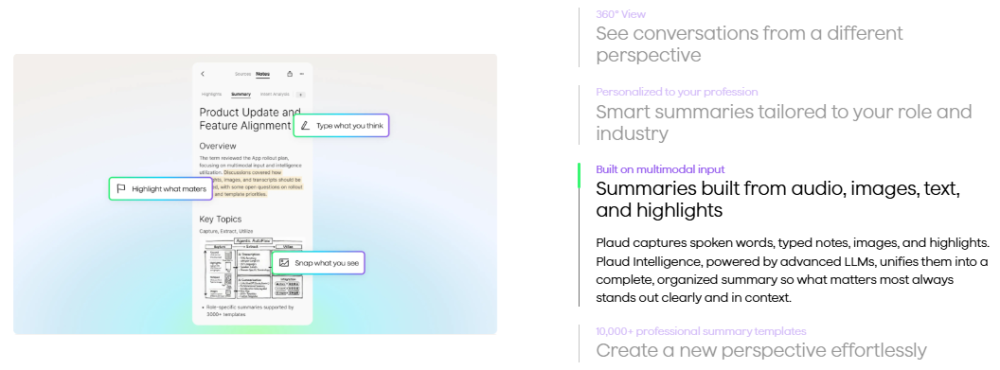The height and width of the screenshot is (370, 1000).
Task: Click the pencil icon beside Type what you think
Action: [x=305, y=126]
